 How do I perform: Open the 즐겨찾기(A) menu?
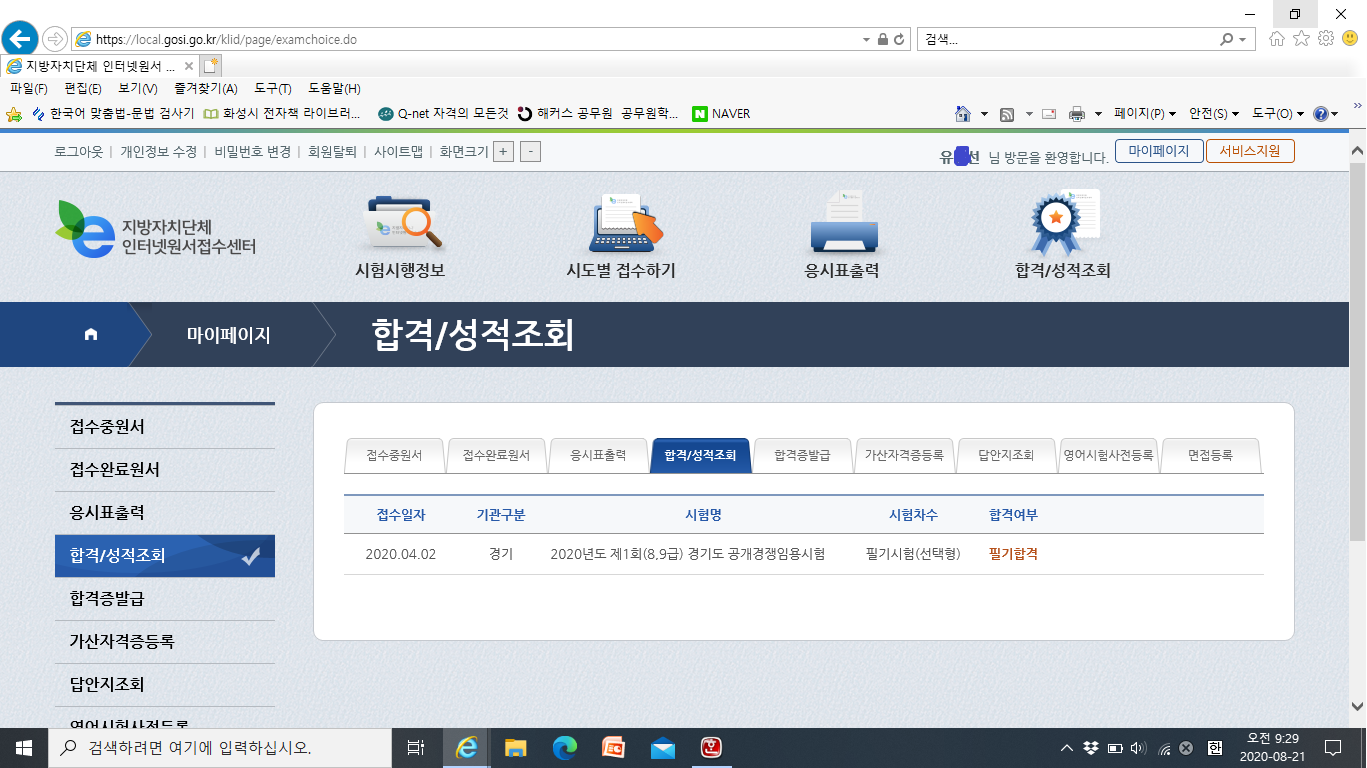[205, 89]
